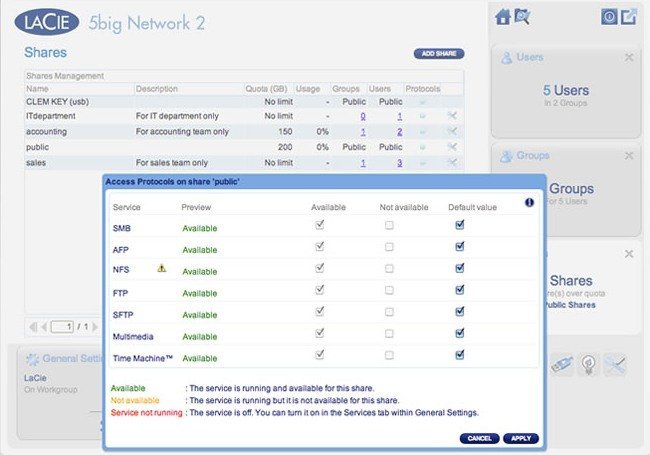Uncheck Default value for FTP
Screen dimensions: 650x455
coord(459,290)
